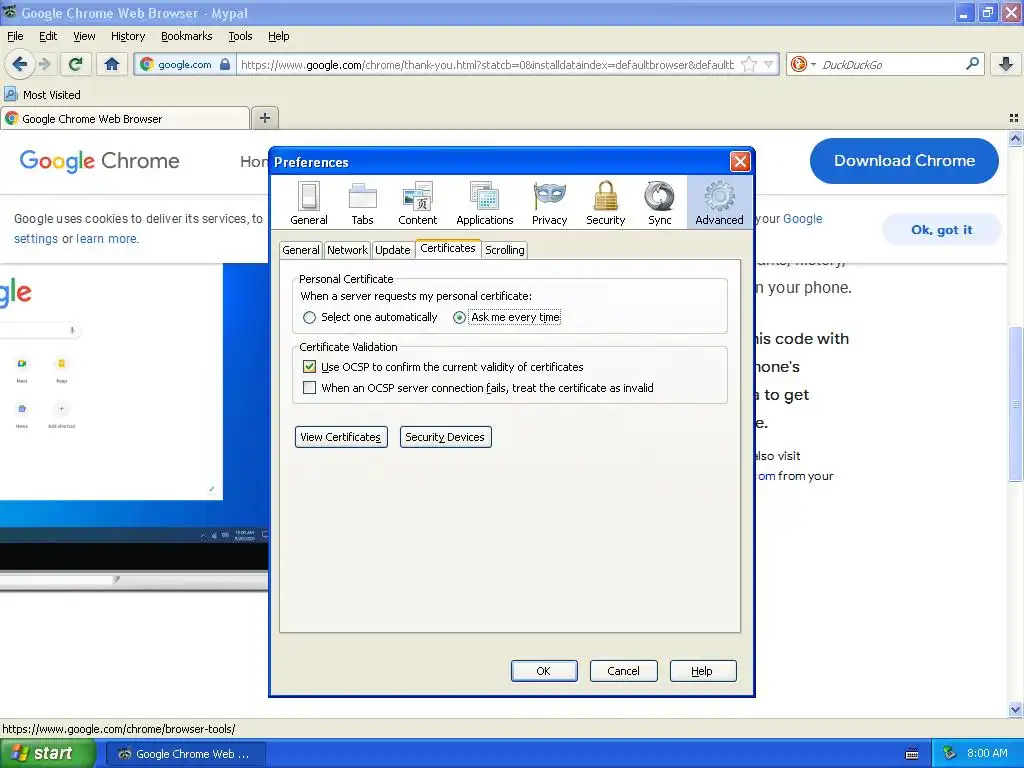The image size is (1024, 768).
Task: Click Cancel in Preferences dialog
Action: 623,671
